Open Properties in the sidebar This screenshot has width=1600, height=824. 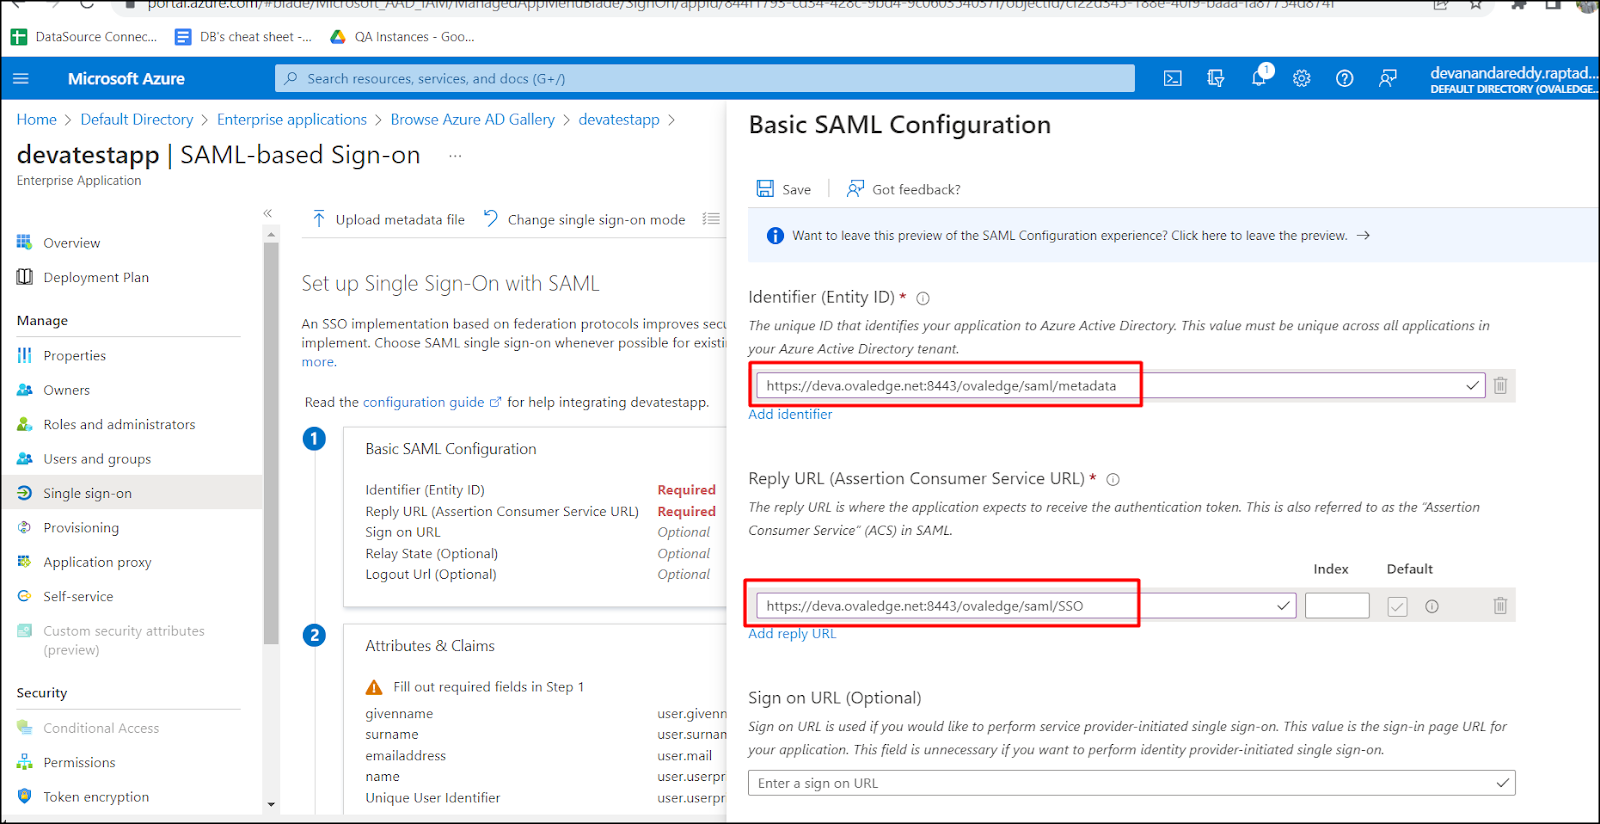click(74, 355)
